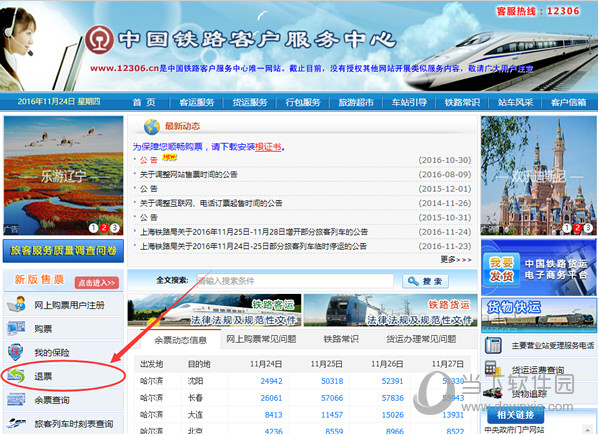The height and width of the screenshot is (436, 598).
Task: Select slide 2 on the right castle banner
Action: pos(577,228)
